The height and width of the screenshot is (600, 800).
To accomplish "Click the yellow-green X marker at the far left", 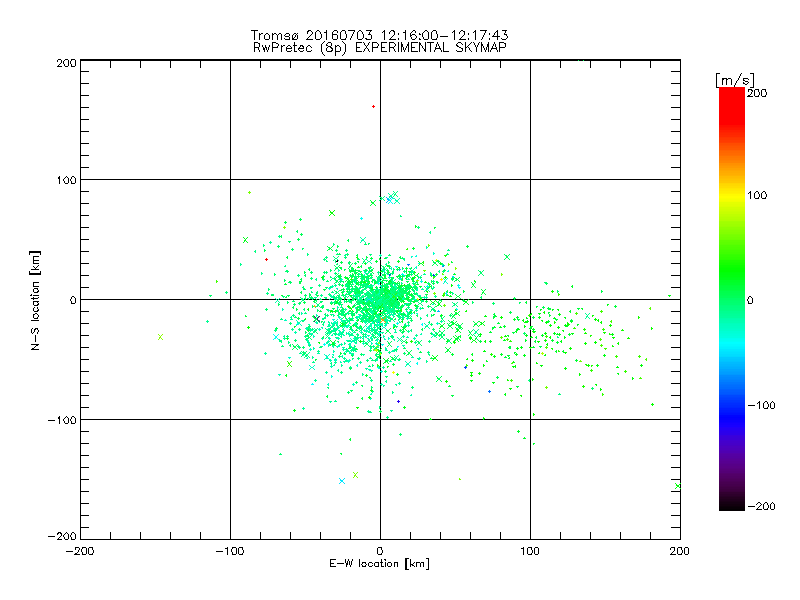I will (161, 337).
